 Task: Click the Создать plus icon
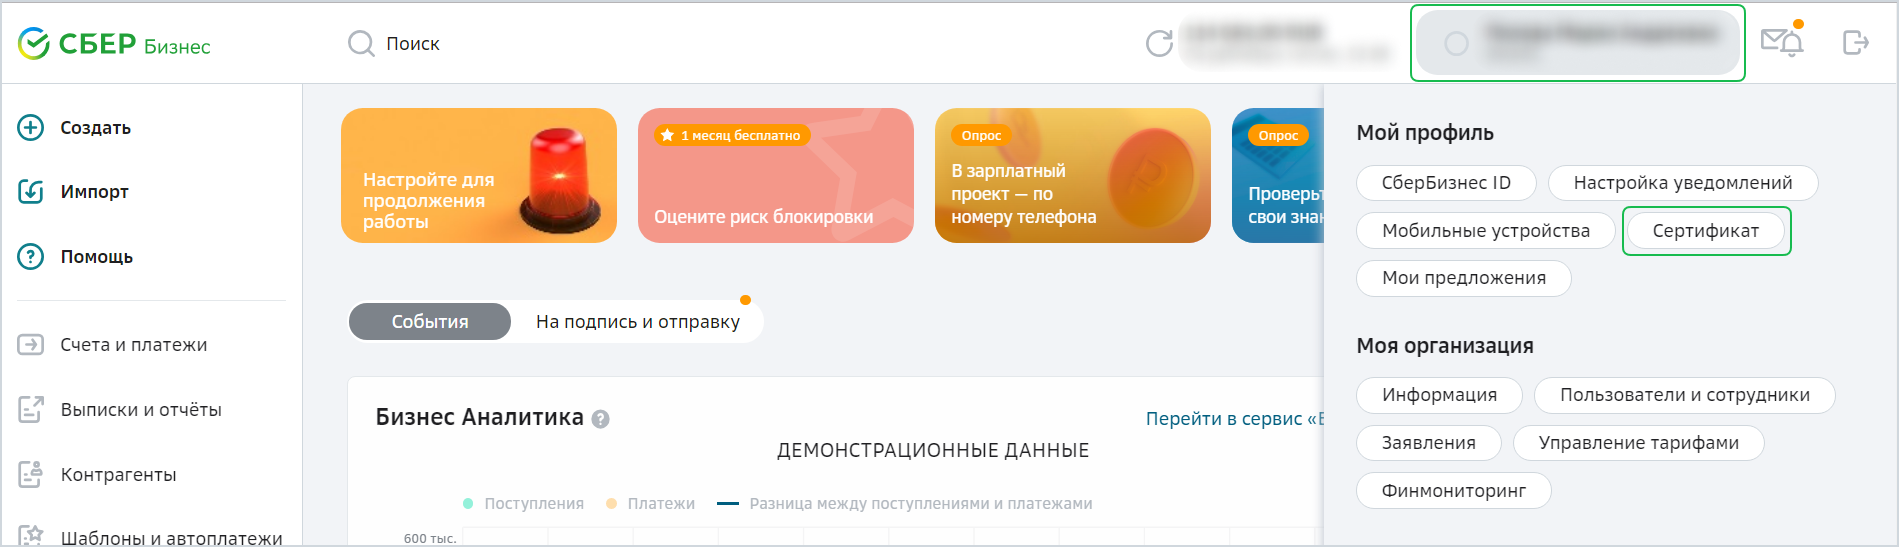pyautogui.click(x=31, y=128)
